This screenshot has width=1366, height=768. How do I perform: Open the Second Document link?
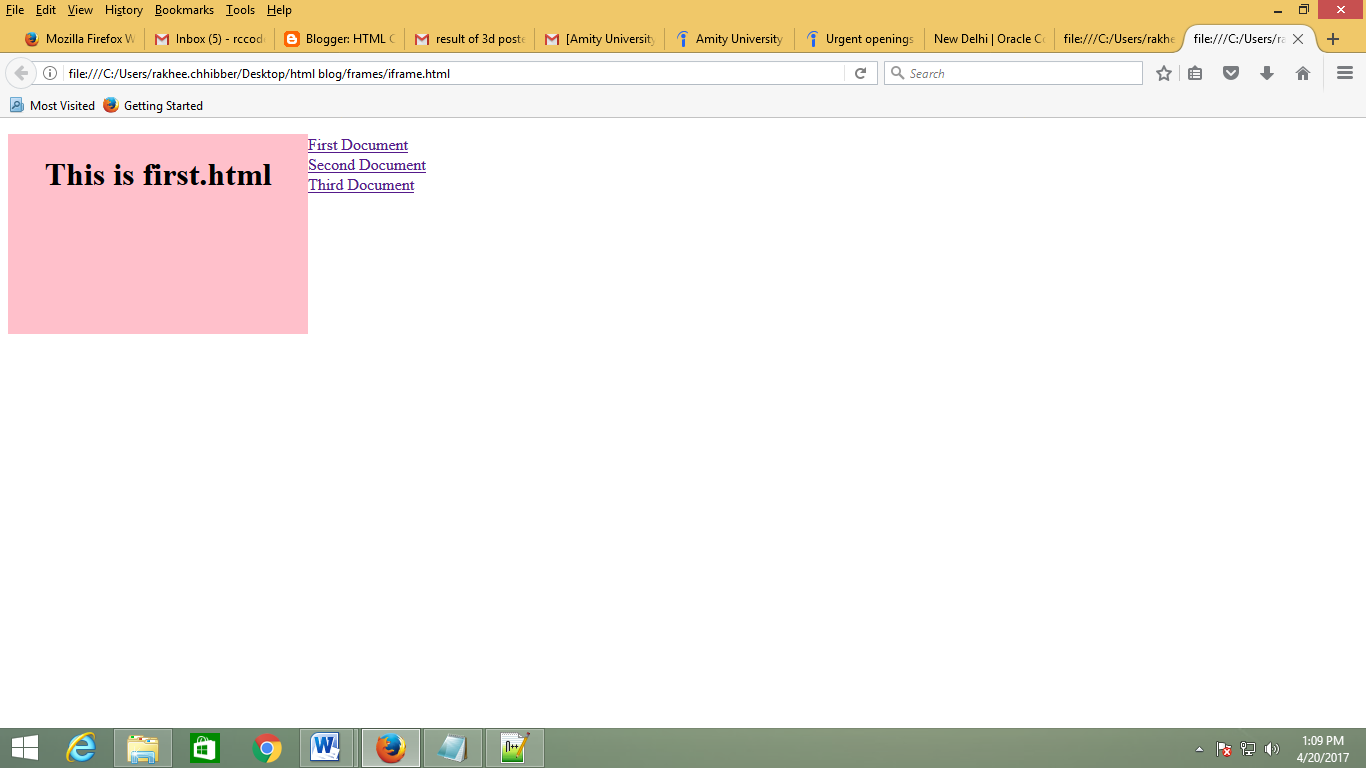(366, 165)
